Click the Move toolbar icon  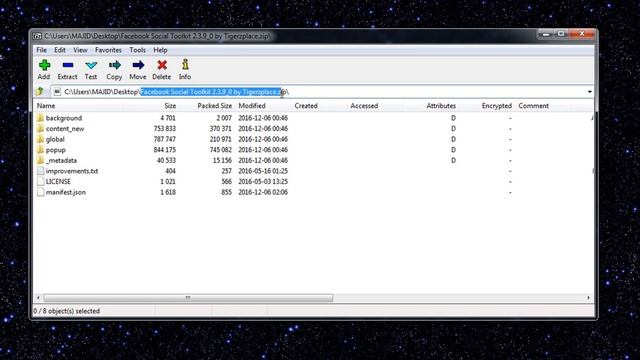138,65
